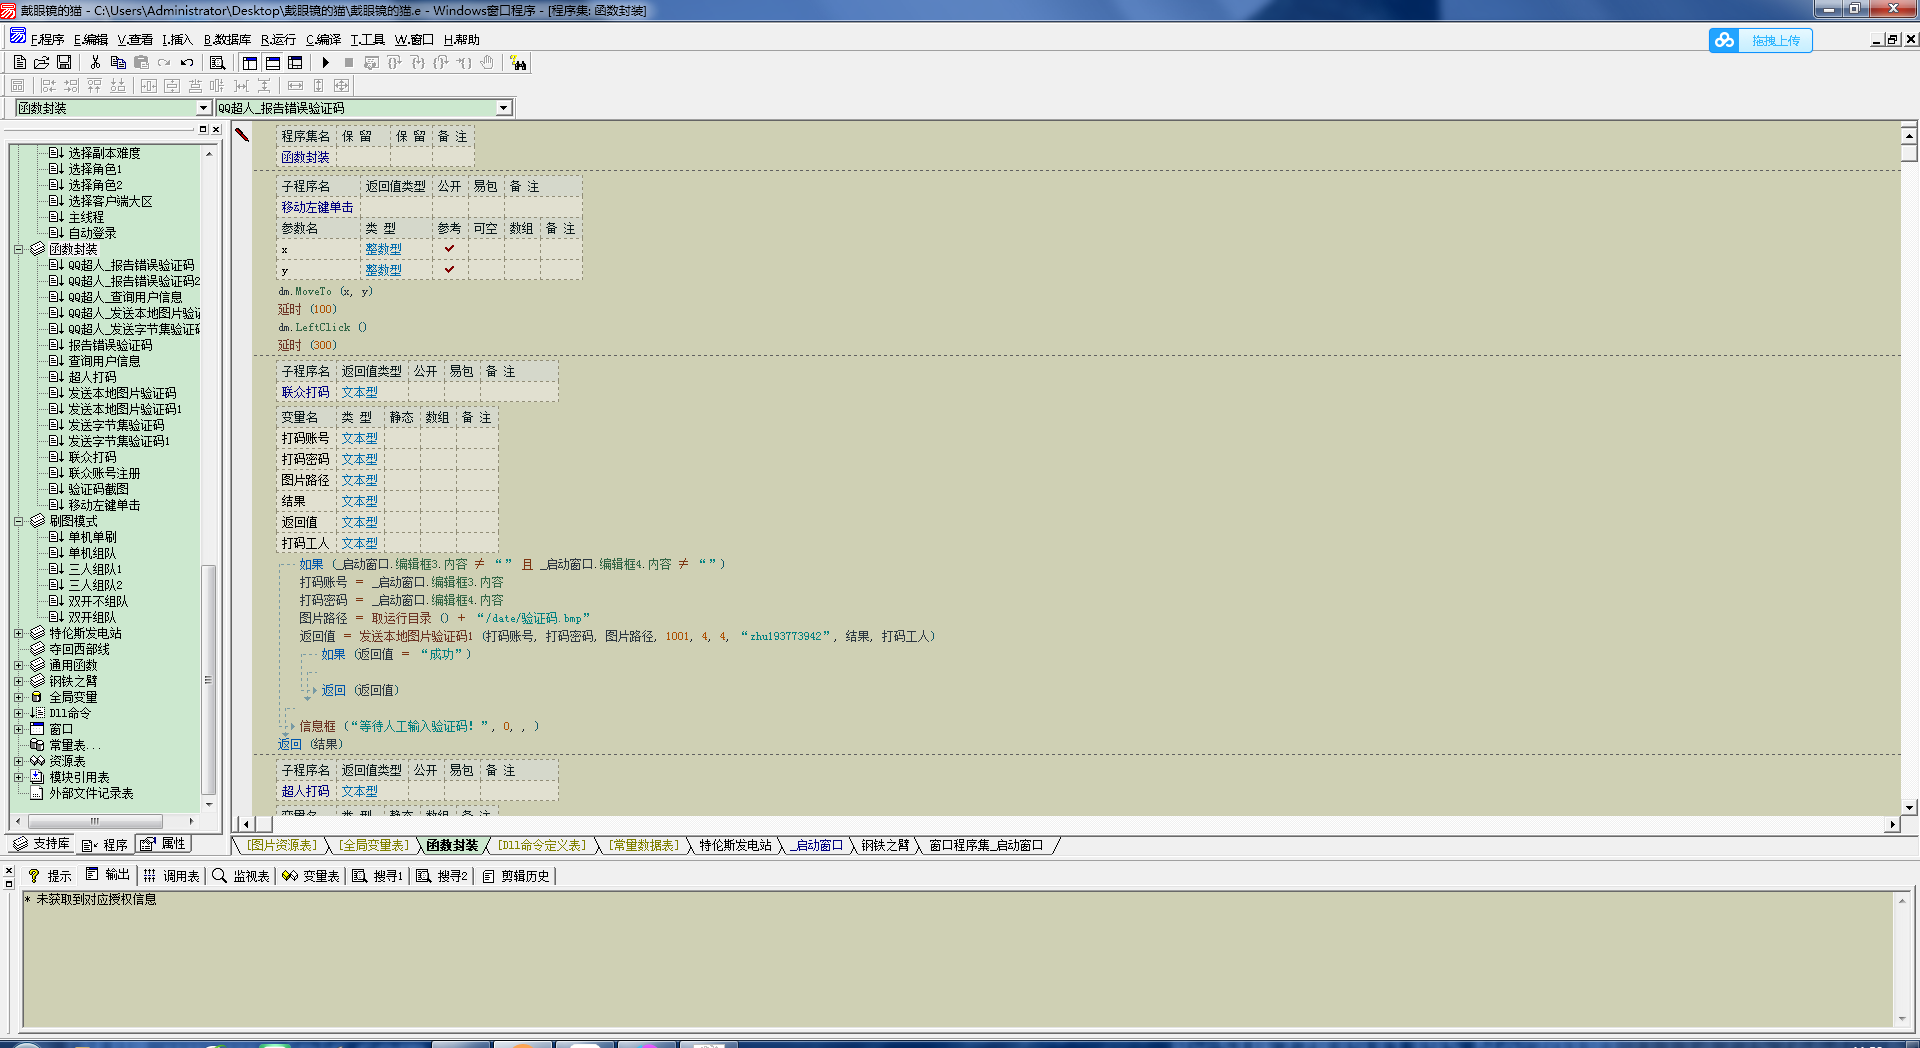The height and width of the screenshot is (1048, 1920).
Task: Switch to the _启动窗口 tab
Action: 816,846
